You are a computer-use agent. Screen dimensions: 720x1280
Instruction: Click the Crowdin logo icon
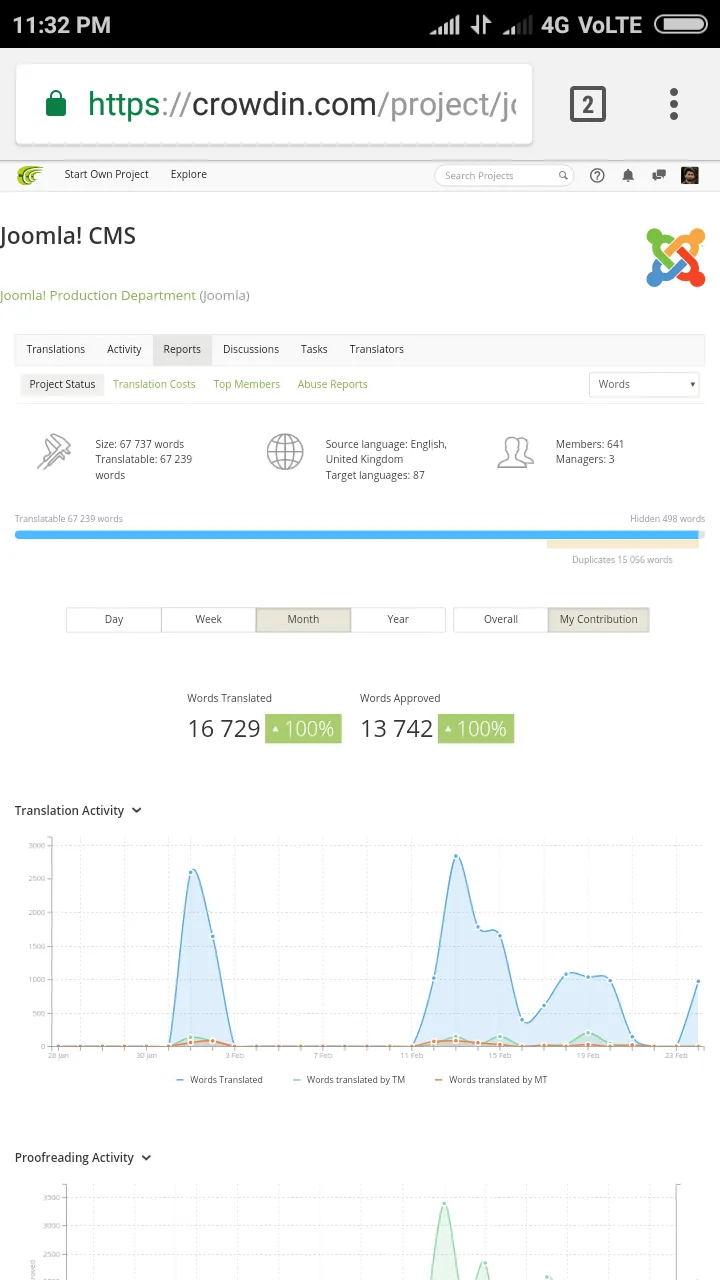click(x=30, y=175)
